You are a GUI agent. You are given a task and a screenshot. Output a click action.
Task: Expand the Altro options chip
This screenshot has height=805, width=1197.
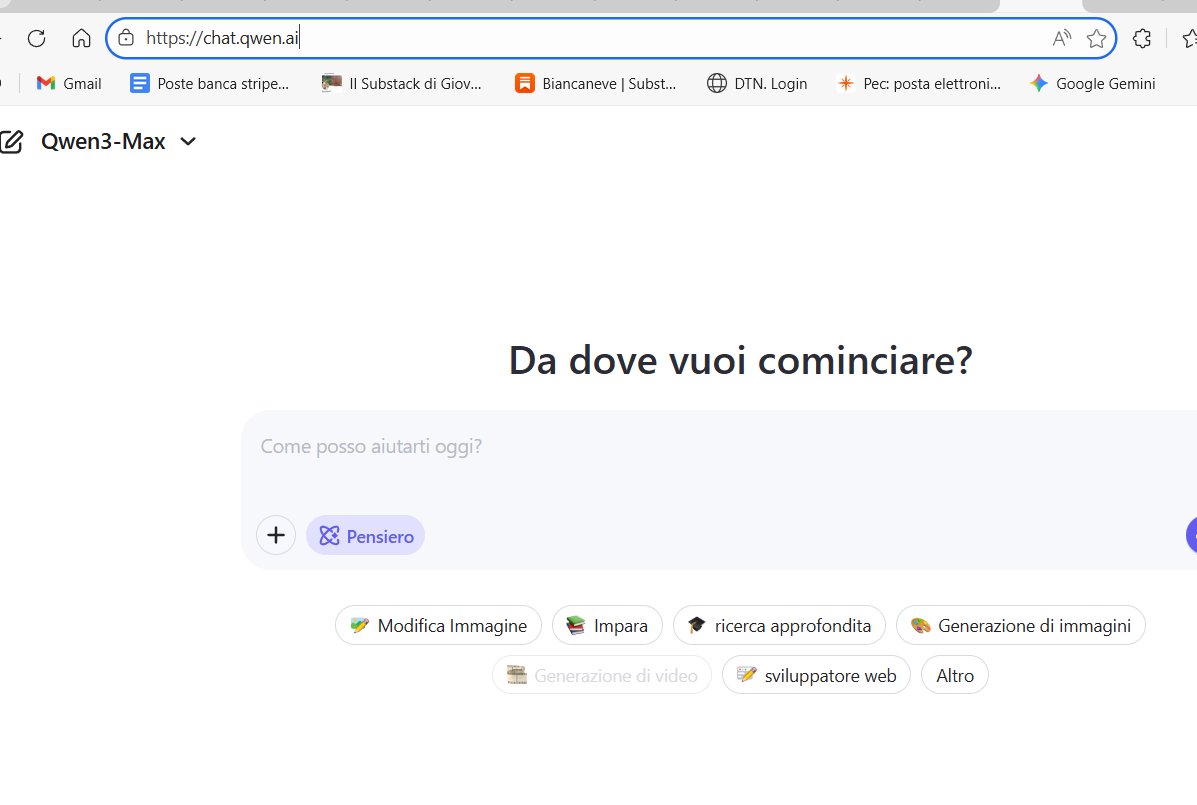pos(954,675)
